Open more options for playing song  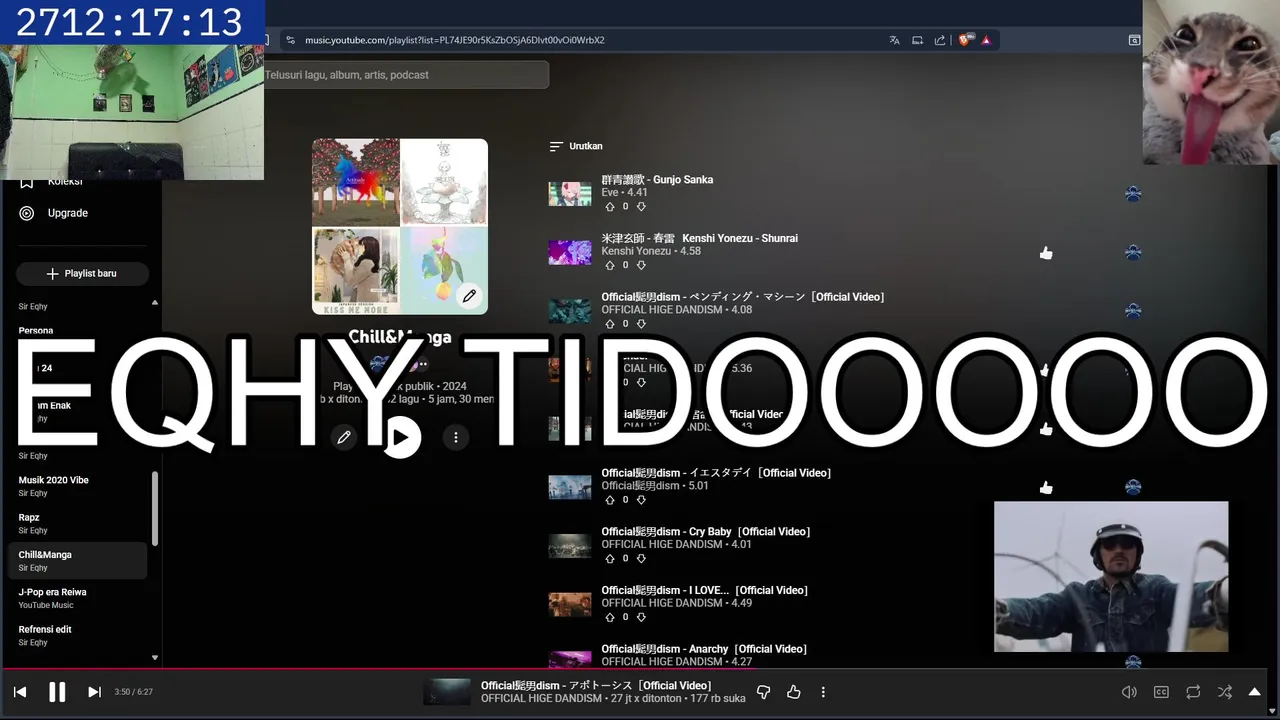tap(823, 692)
